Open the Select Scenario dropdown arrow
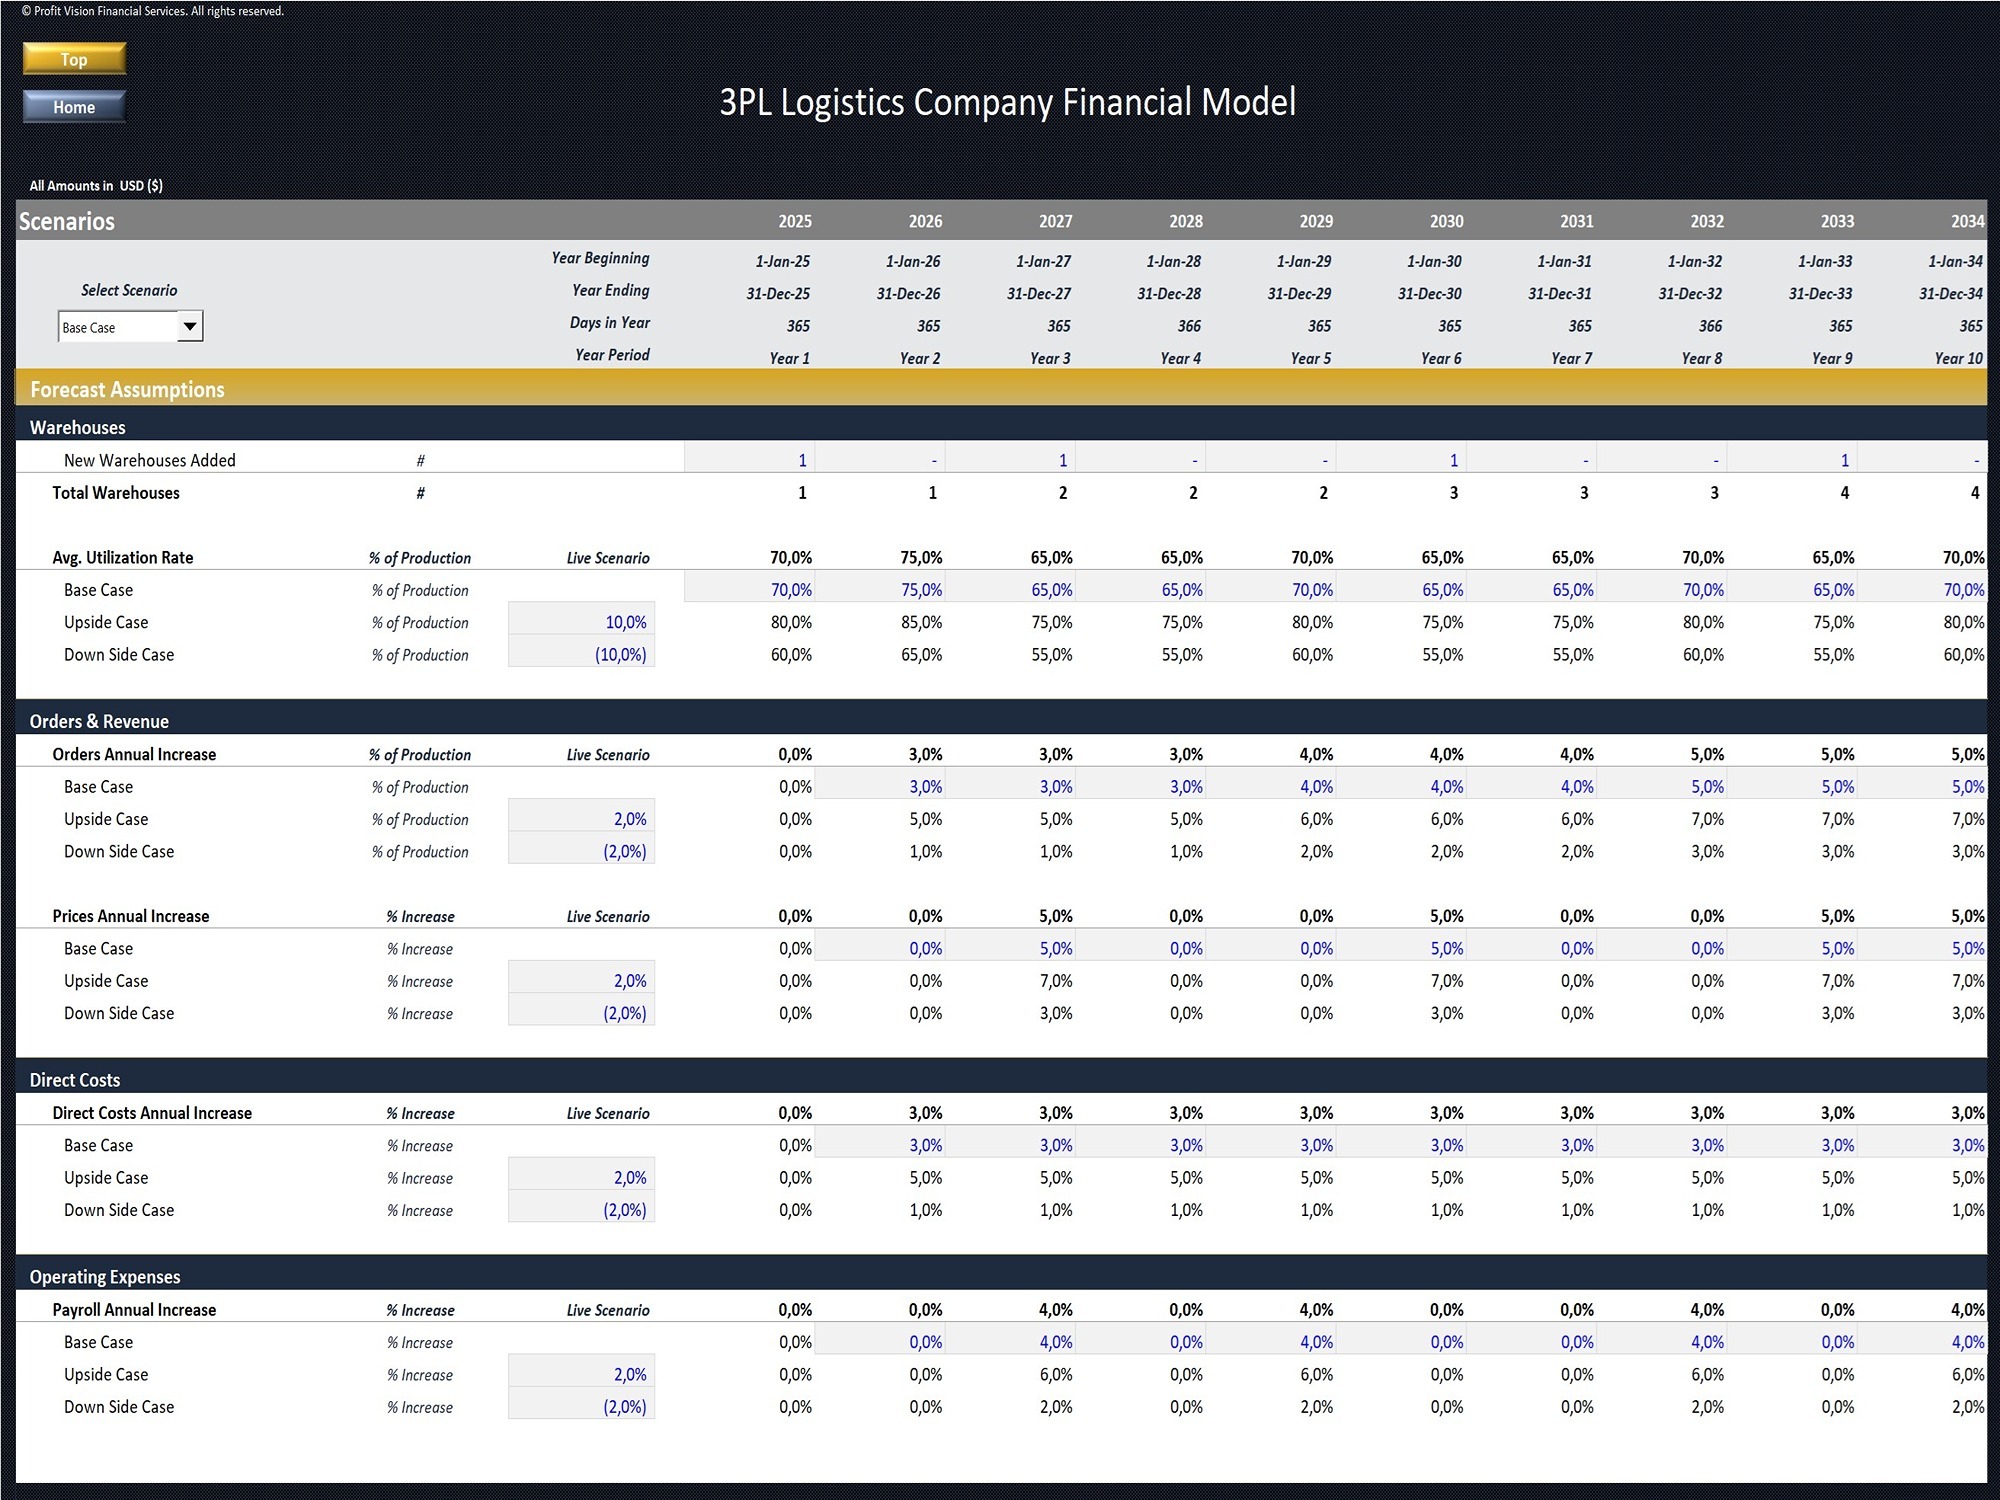2000x1500 pixels. [x=190, y=326]
